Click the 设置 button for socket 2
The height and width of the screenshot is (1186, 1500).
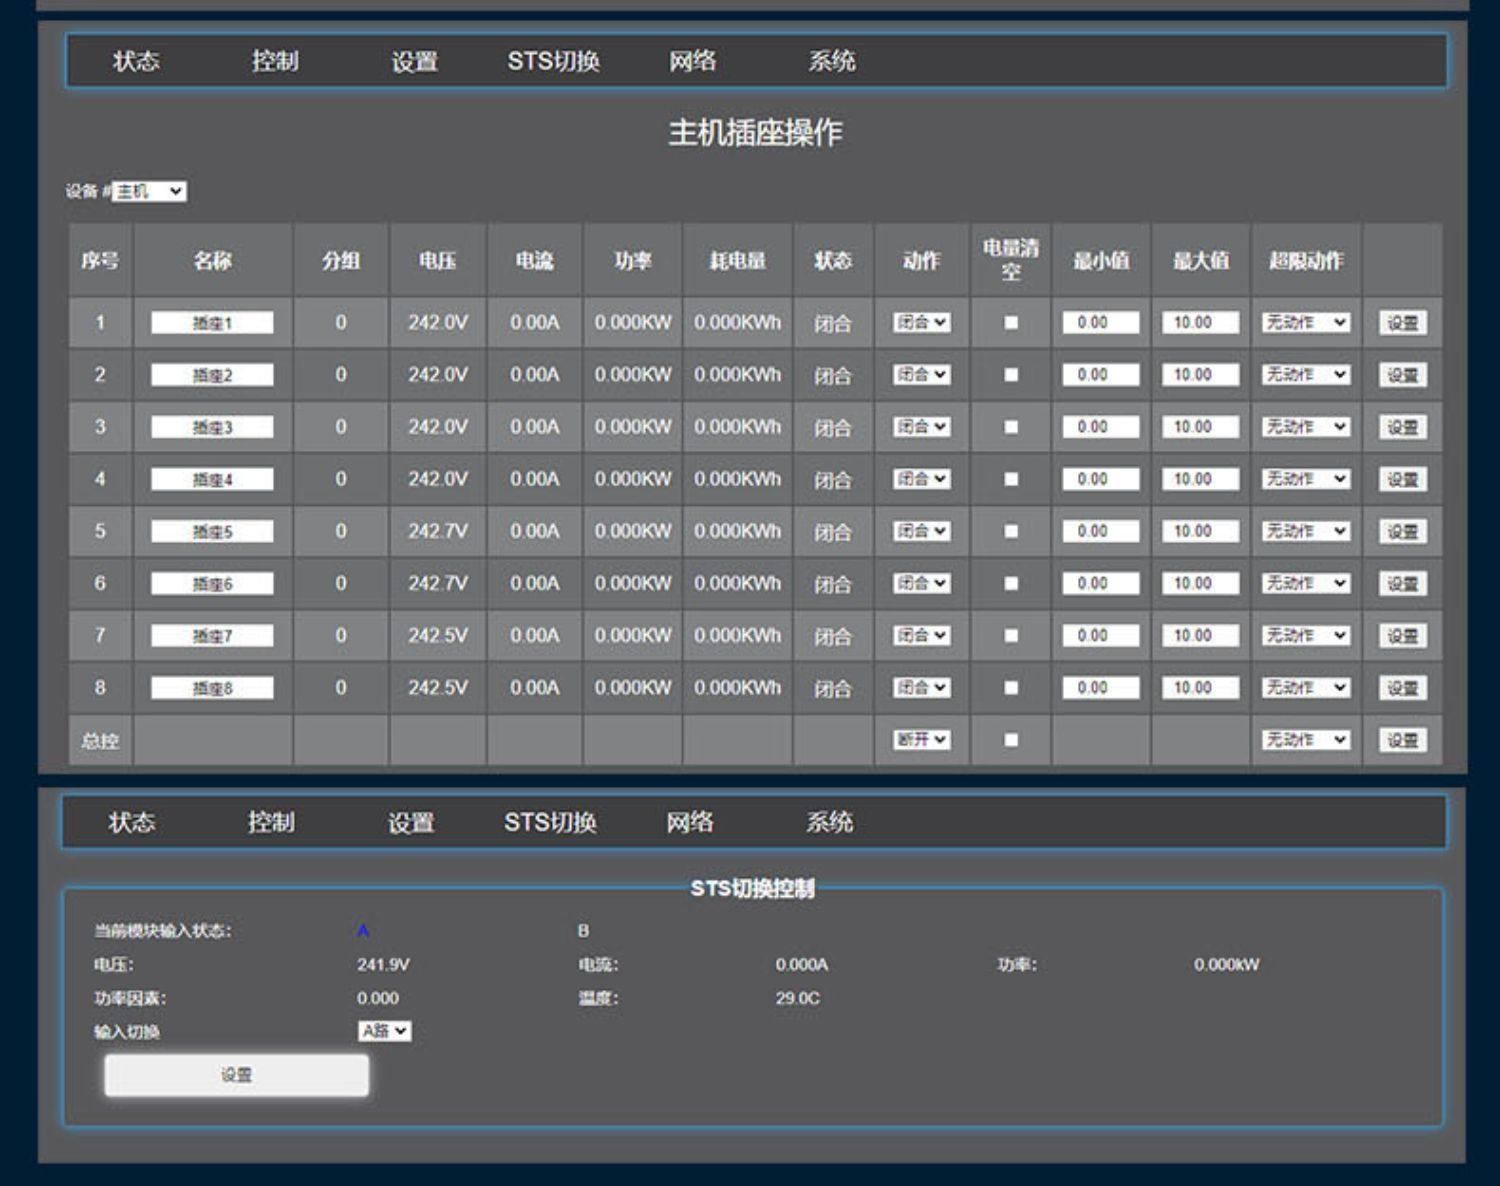[x=1402, y=375]
